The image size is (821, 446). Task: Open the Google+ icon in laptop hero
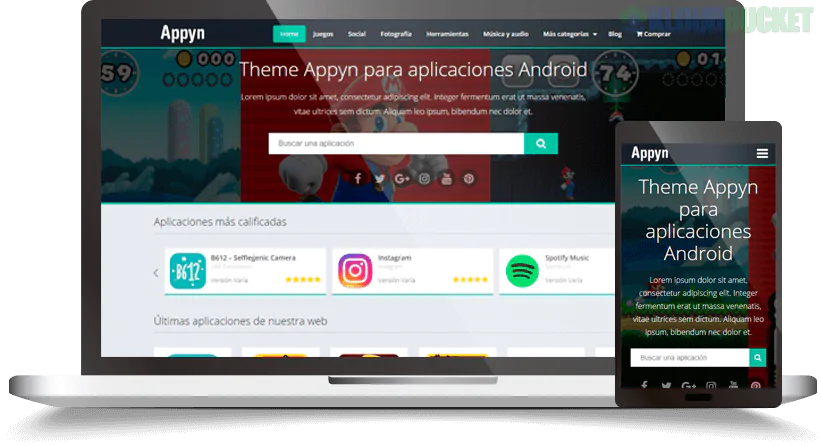point(402,179)
